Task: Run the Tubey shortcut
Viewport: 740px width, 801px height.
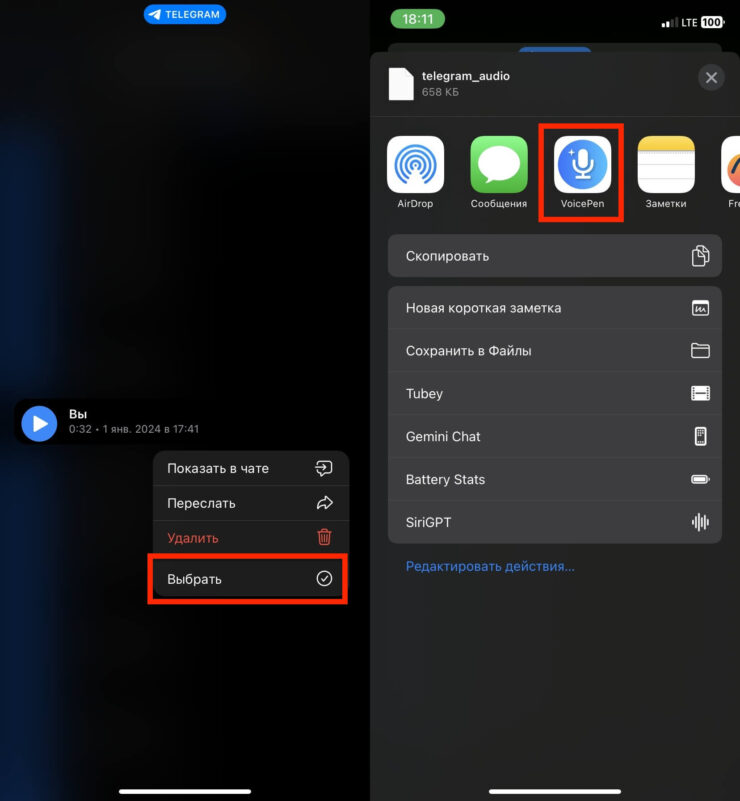Action: click(x=555, y=393)
